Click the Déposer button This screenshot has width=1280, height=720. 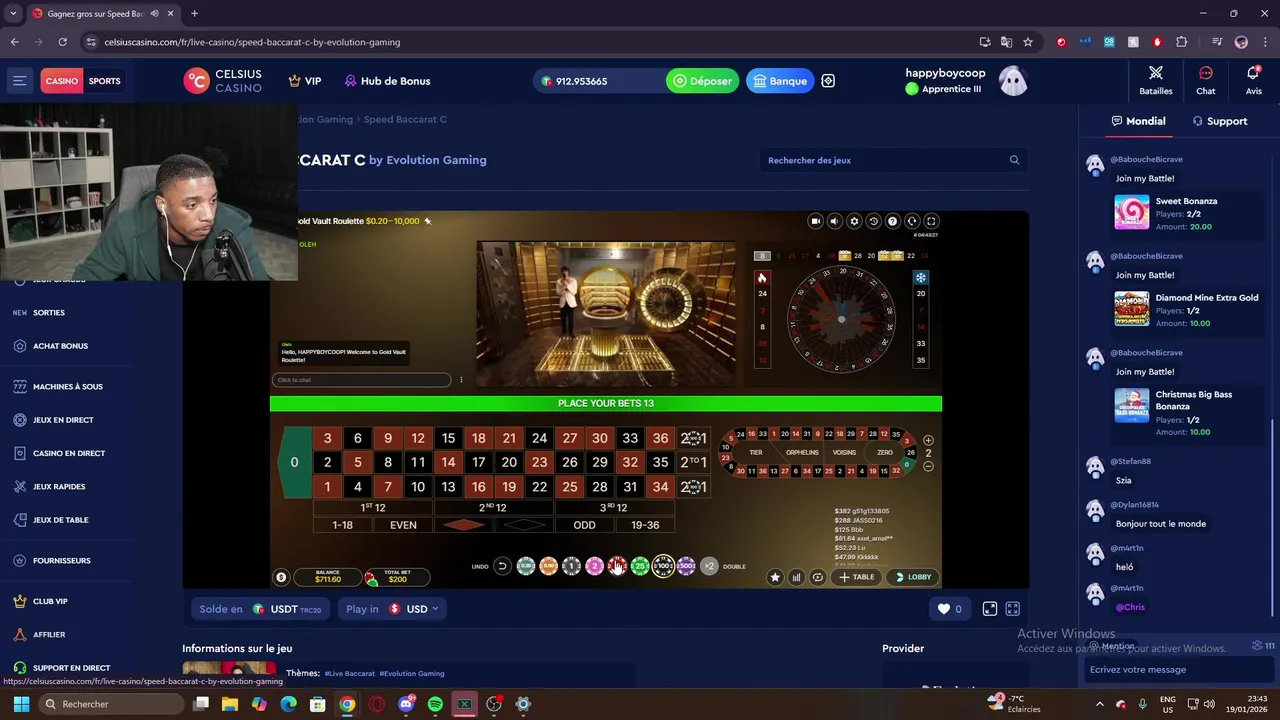tap(703, 81)
